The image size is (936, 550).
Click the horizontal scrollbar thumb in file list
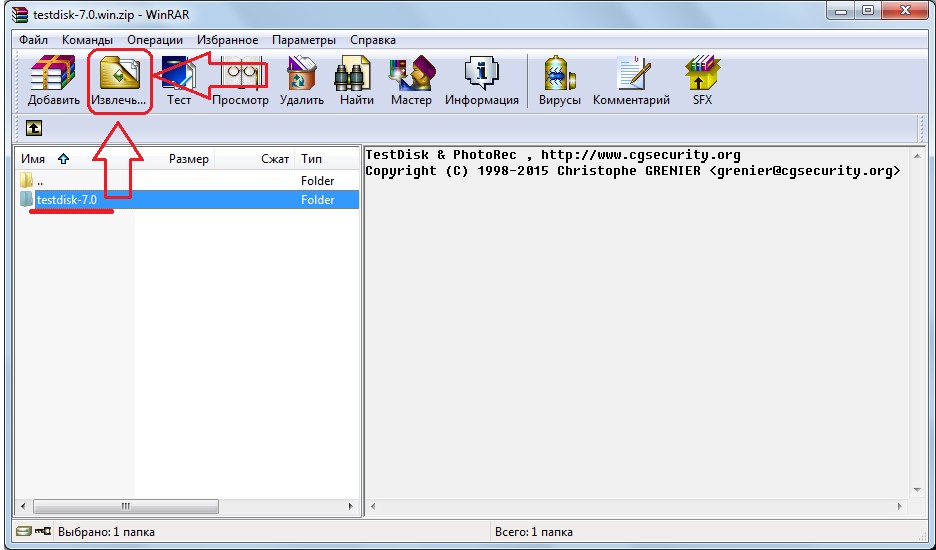click(125, 506)
